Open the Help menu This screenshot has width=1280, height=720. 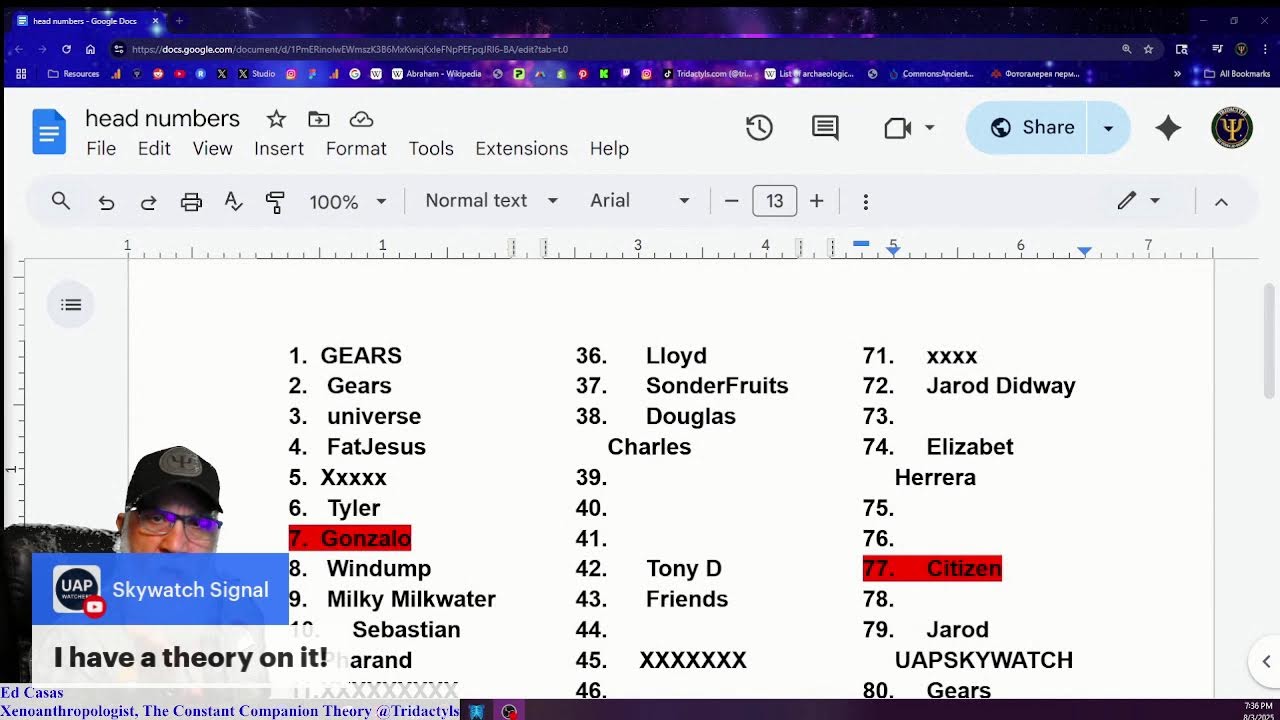point(609,148)
